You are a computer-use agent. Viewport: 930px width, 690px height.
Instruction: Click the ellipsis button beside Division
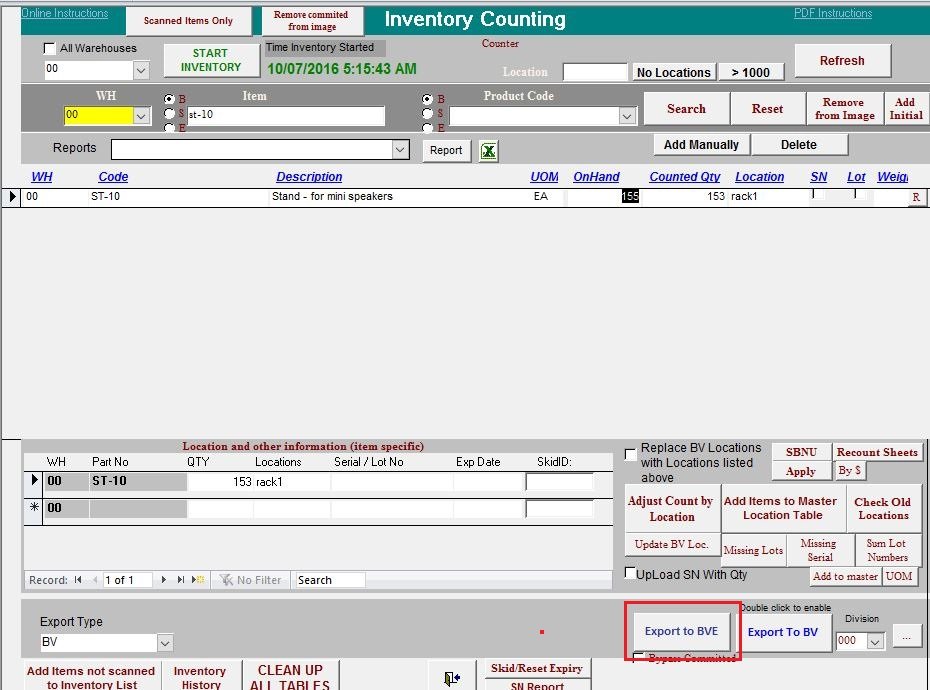pos(906,637)
